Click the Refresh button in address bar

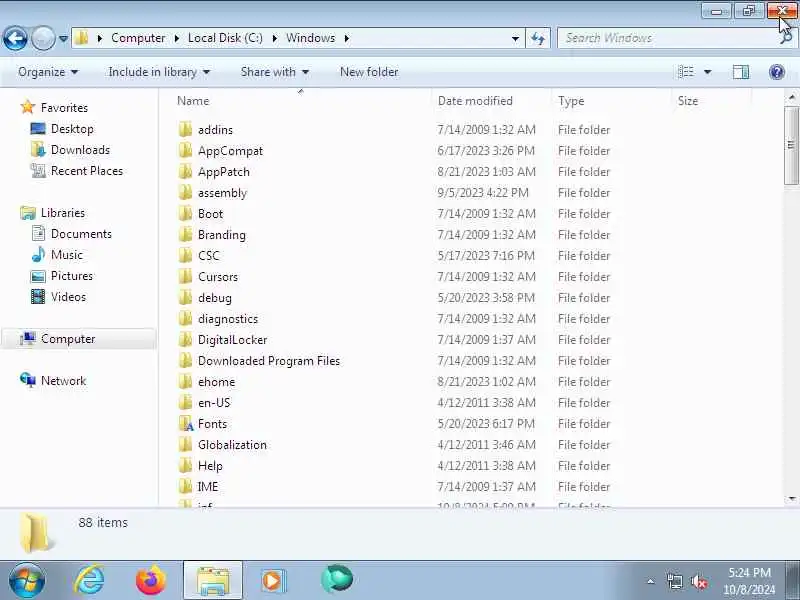pos(538,38)
